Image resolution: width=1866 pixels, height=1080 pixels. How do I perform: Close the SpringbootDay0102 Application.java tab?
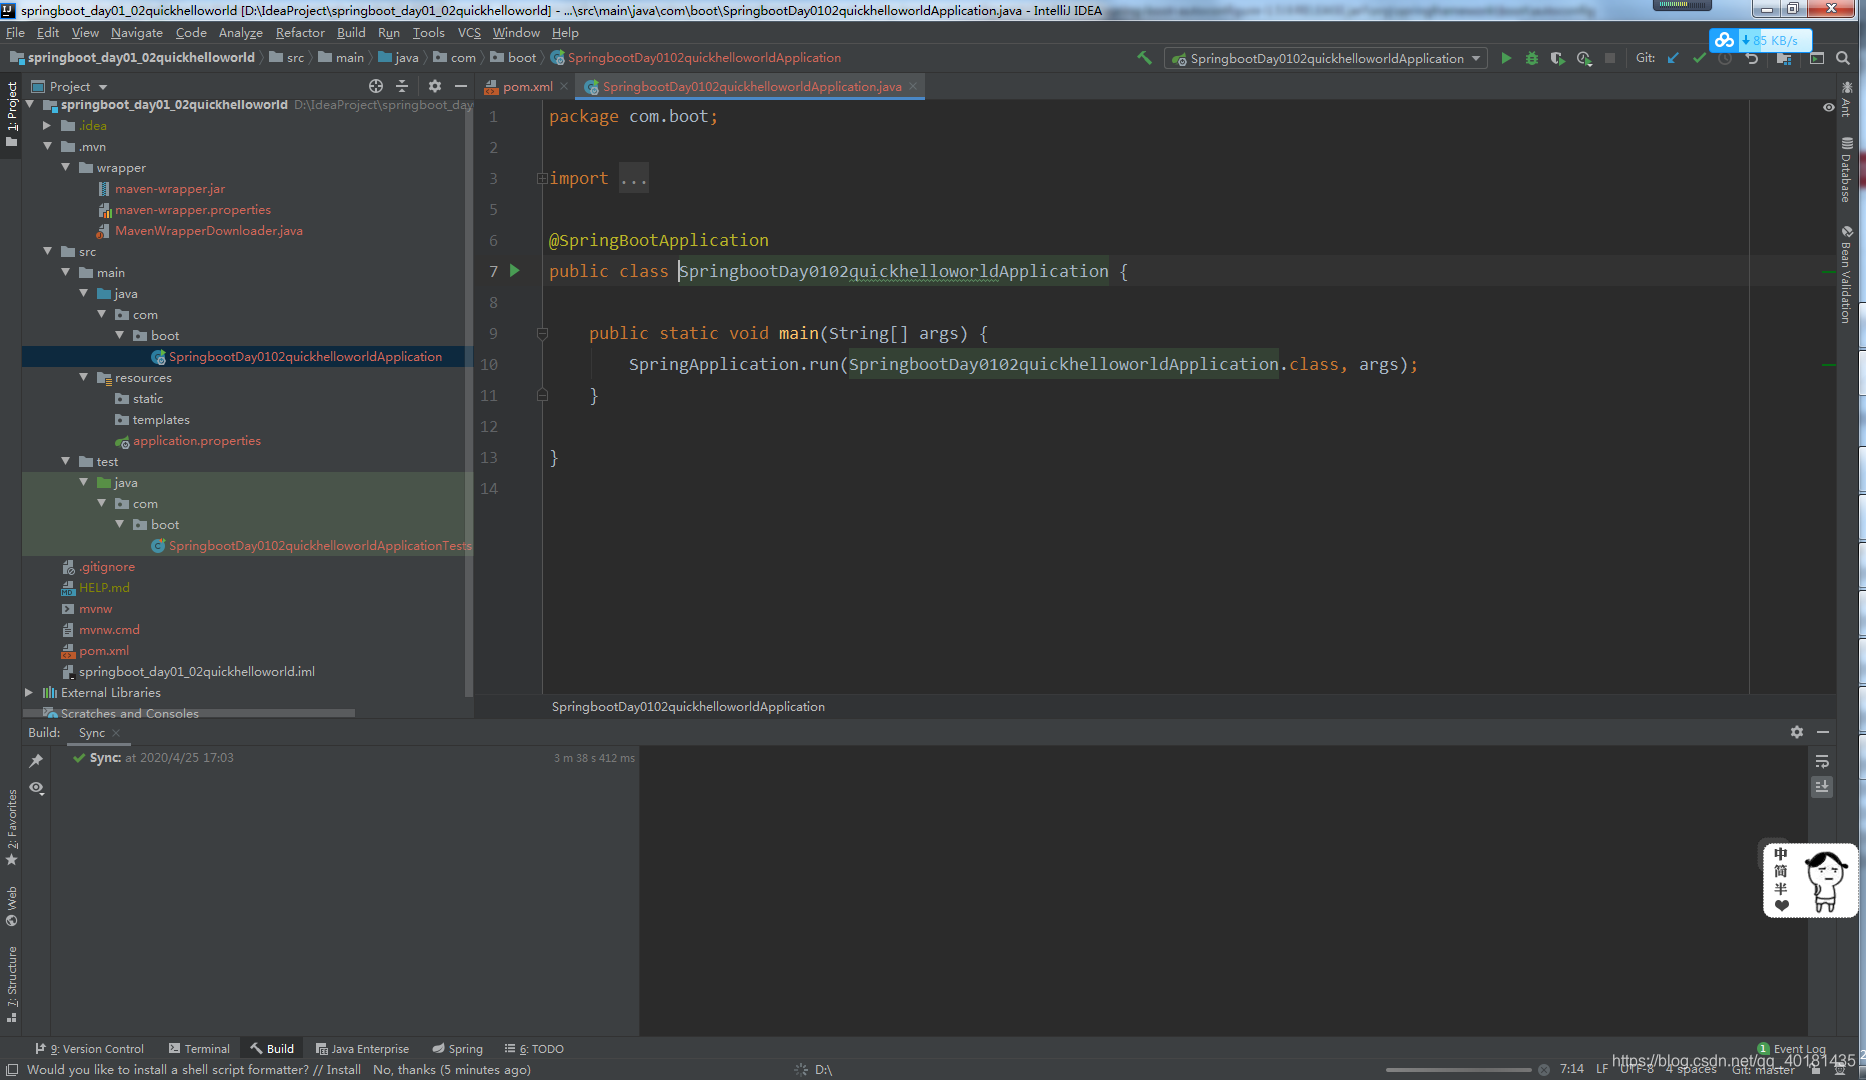(913, 87)
